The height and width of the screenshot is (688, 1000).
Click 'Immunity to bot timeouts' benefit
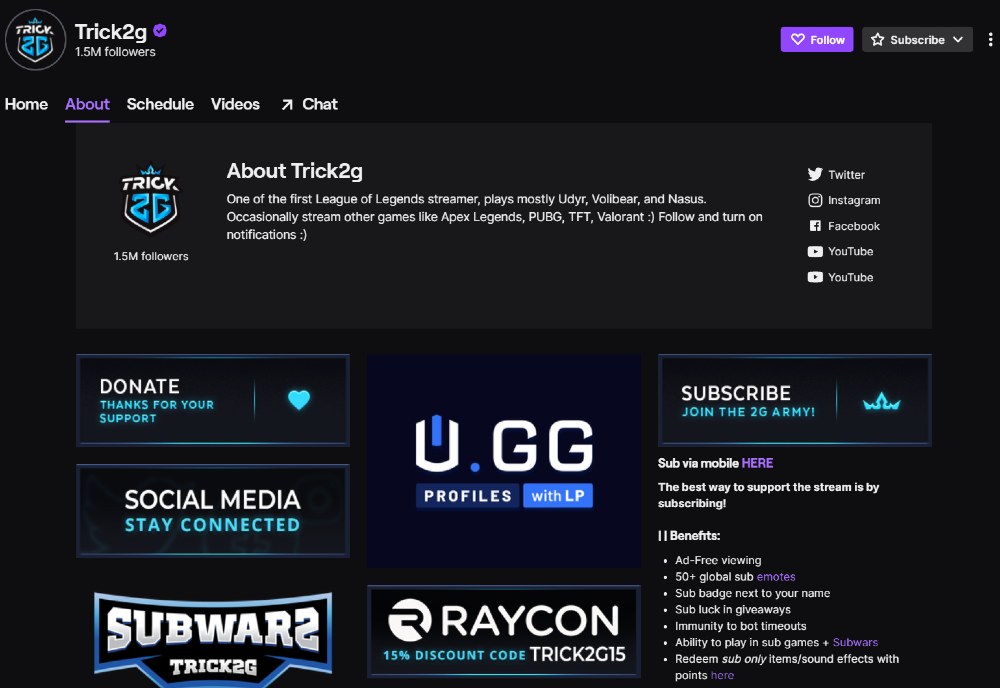pos(740,626)
